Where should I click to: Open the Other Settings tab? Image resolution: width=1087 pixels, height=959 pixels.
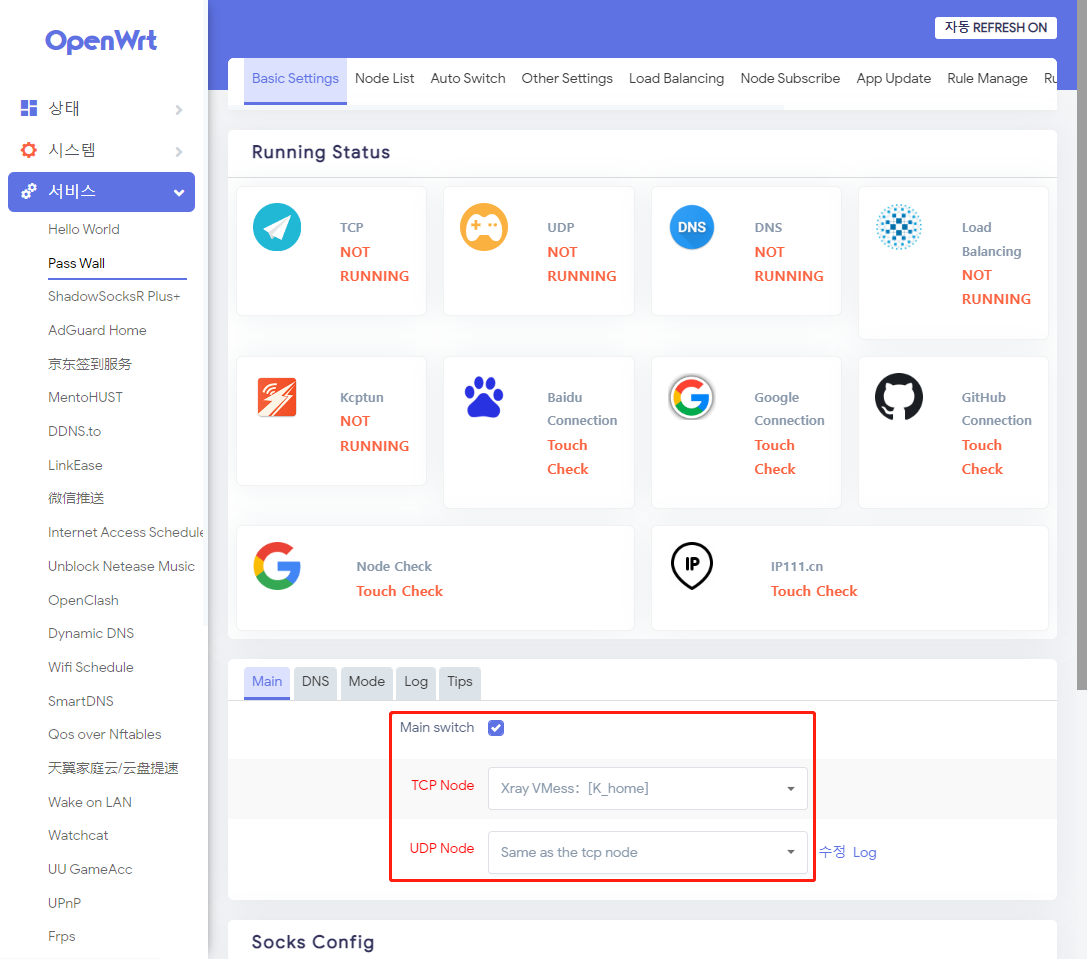(x=567, y=78)
